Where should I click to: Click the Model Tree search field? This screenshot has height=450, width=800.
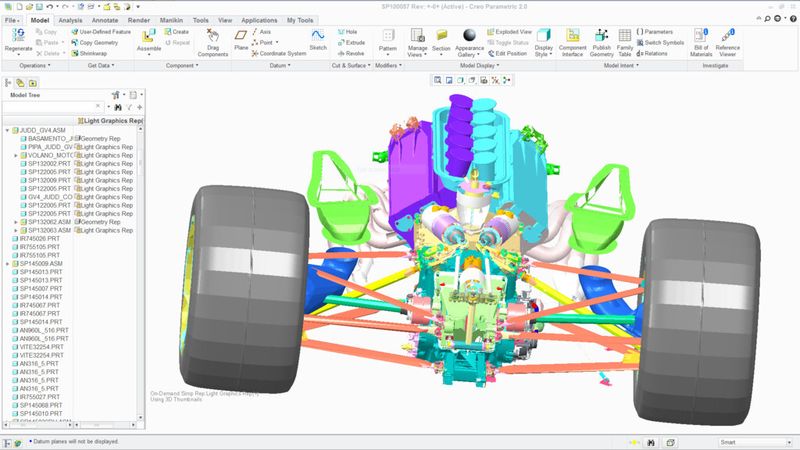[x=53, y=107]
